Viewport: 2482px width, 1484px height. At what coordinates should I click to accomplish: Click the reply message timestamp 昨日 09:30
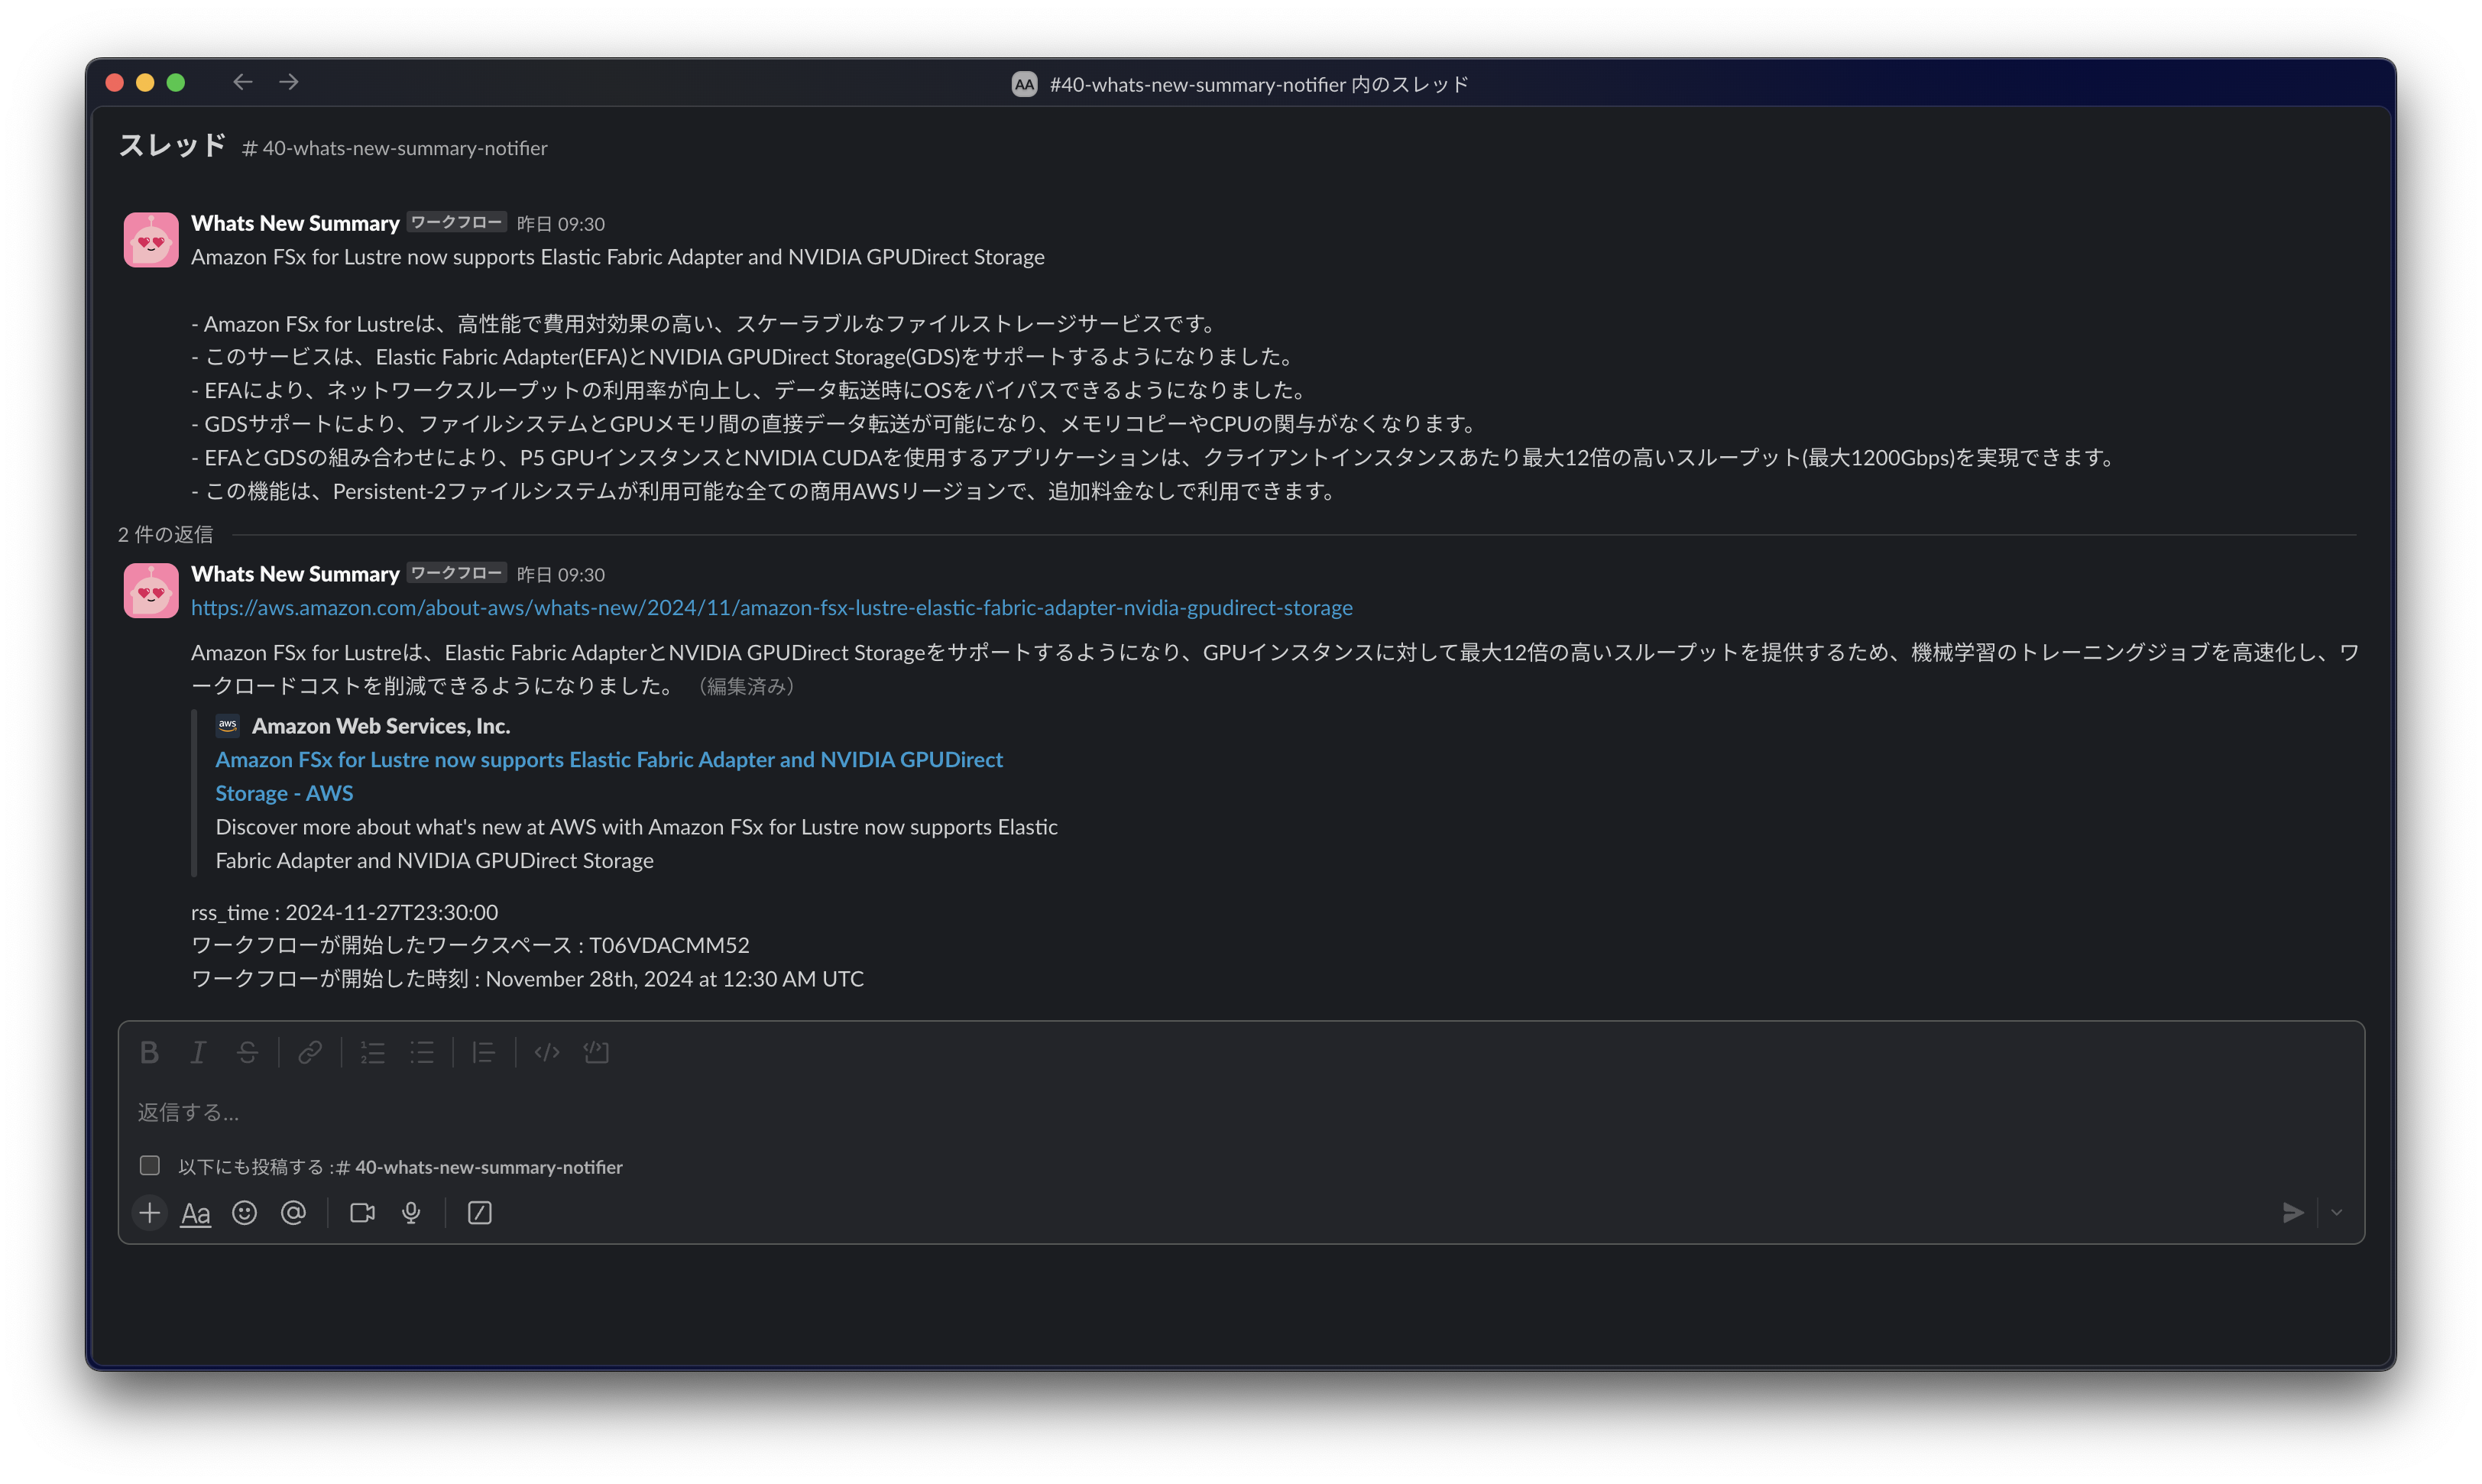[x=561, y=575]
